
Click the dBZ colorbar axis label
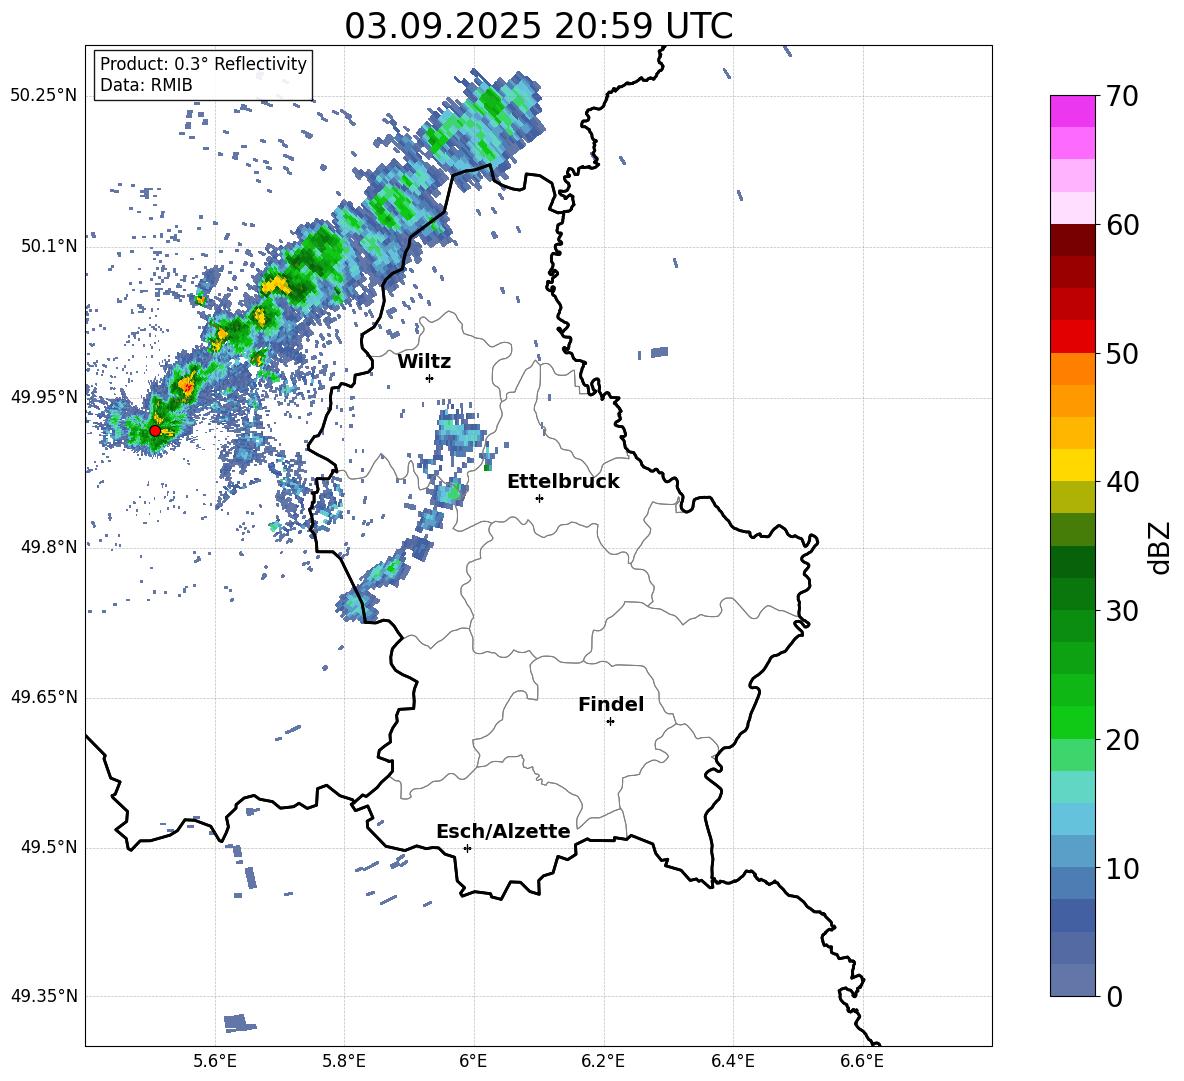coord(1160,547)
